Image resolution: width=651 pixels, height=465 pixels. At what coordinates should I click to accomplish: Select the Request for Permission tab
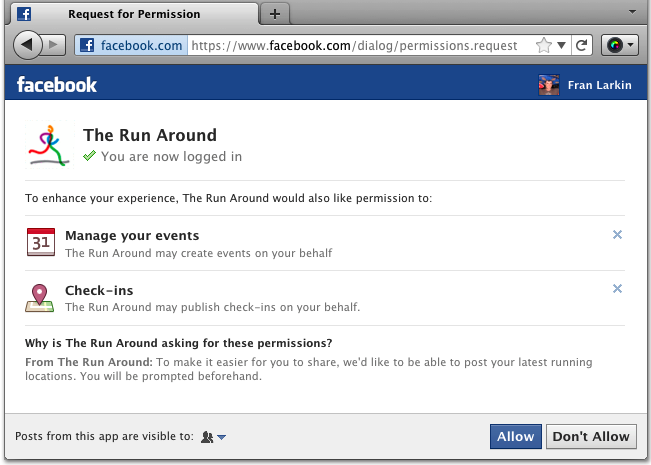135,14
